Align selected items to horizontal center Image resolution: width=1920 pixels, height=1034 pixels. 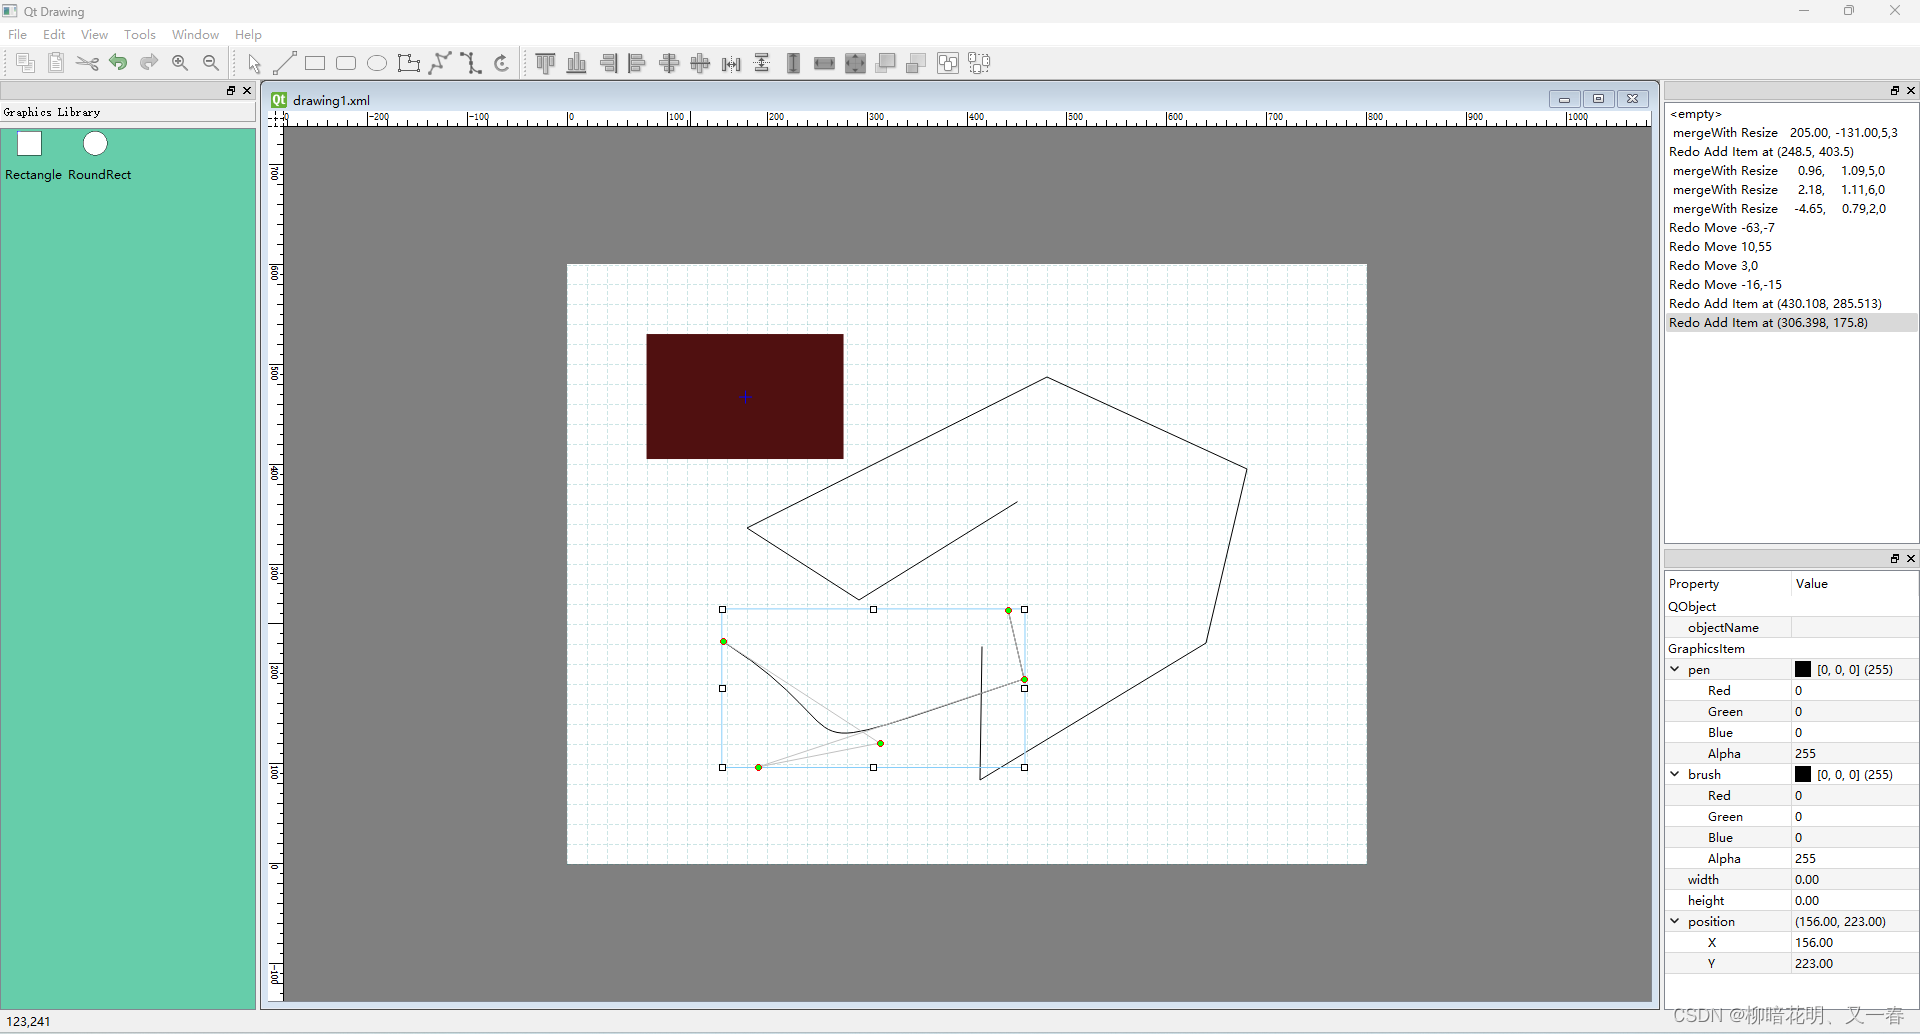pyautogui.click(x=669, y=63)
